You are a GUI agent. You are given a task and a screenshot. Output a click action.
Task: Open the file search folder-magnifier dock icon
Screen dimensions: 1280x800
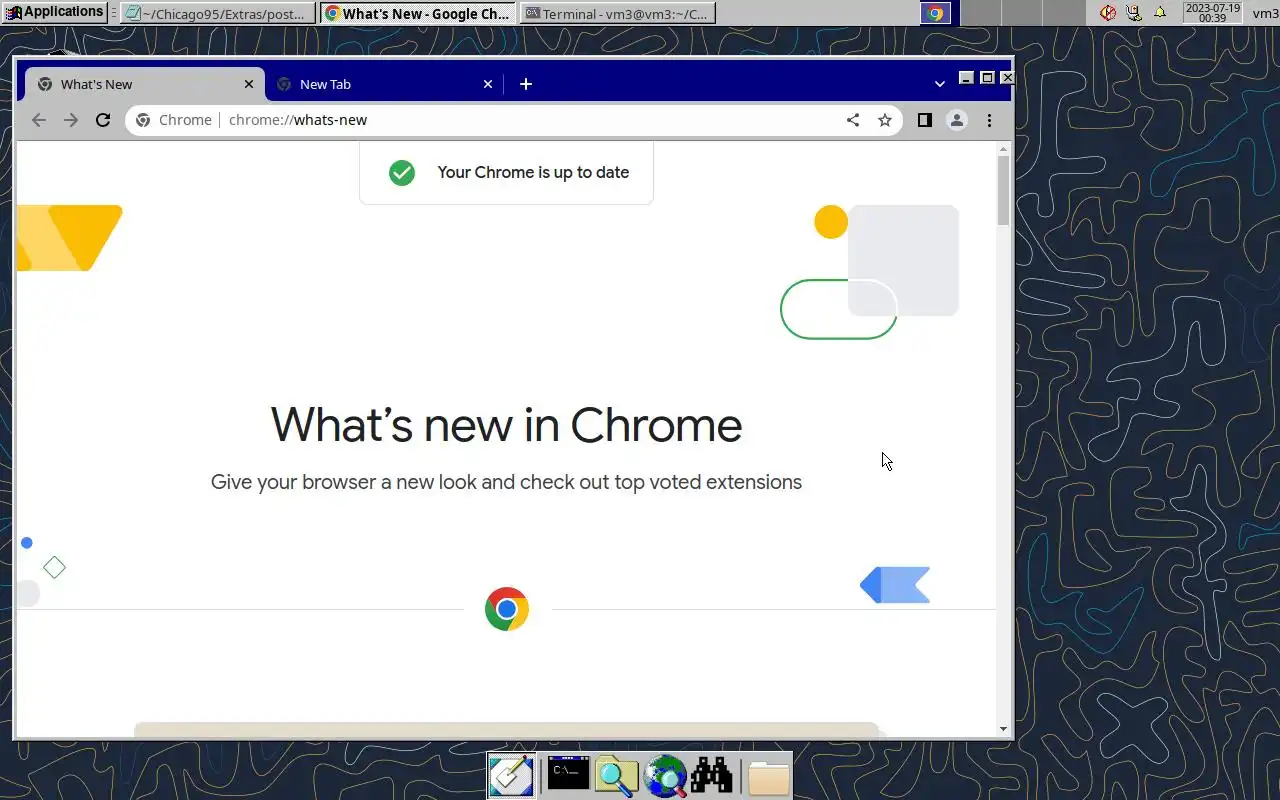[616, 776]
